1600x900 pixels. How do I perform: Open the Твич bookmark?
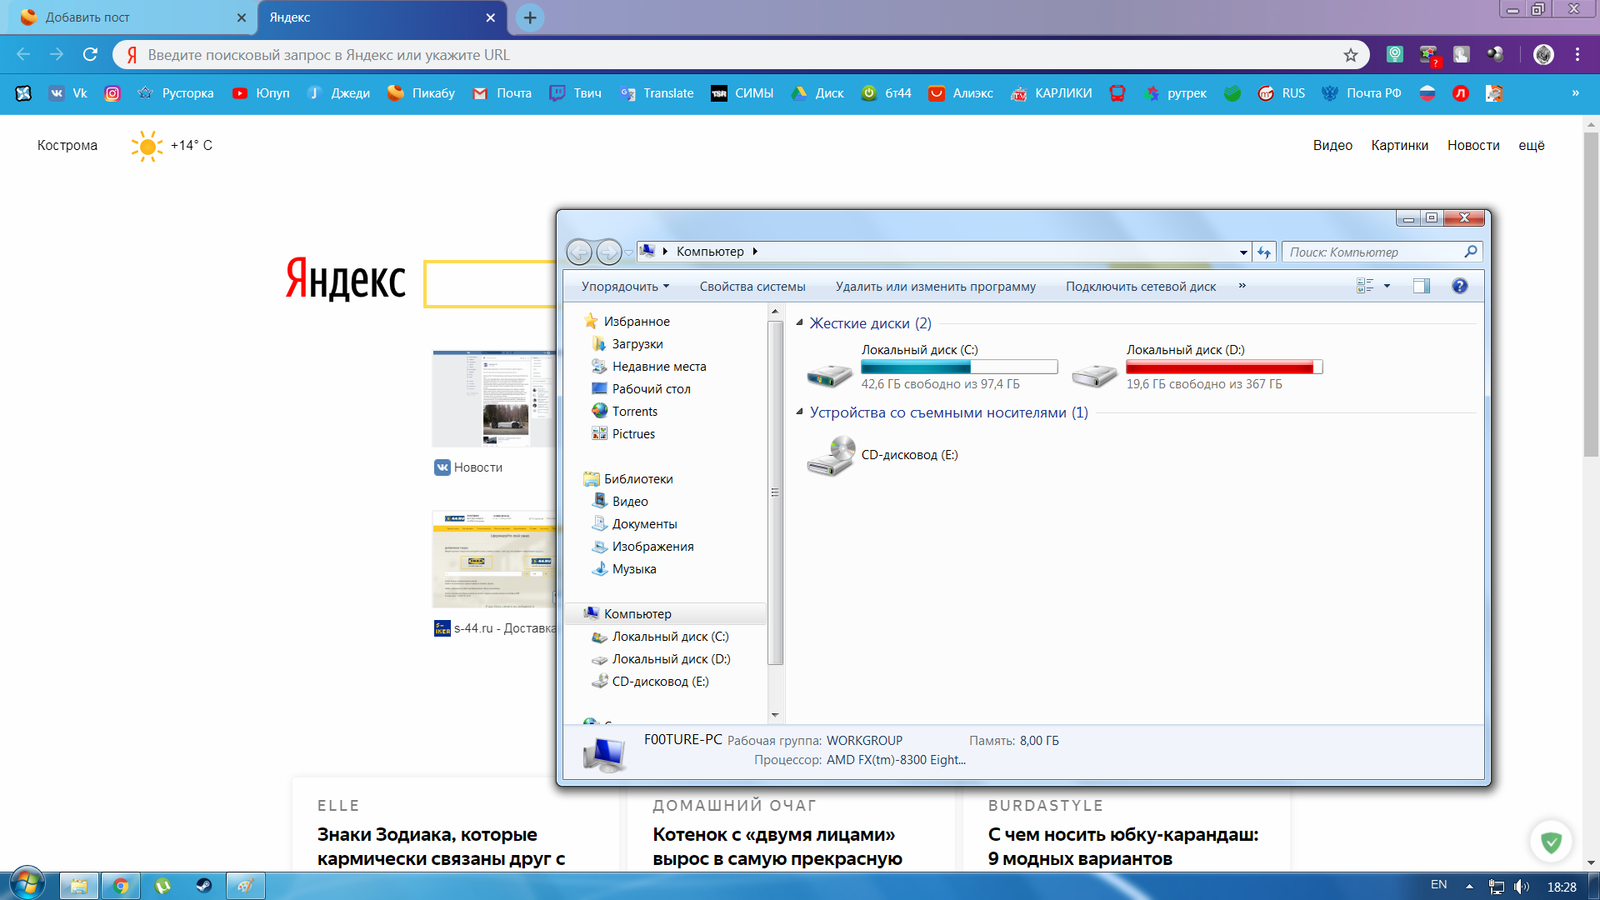tap(576, 93)
